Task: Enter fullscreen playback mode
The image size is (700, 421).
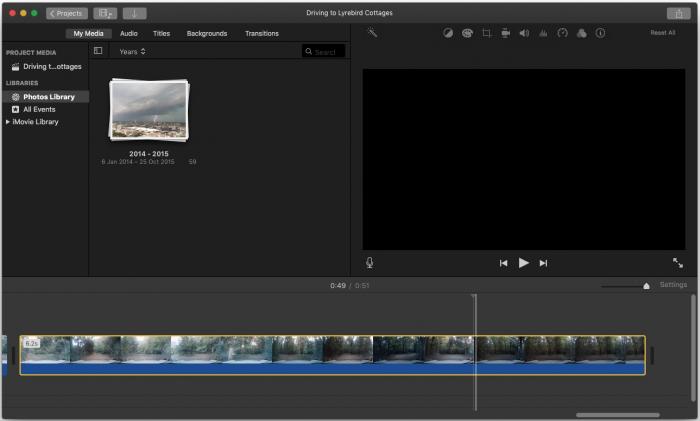Action: coord(678,263)
